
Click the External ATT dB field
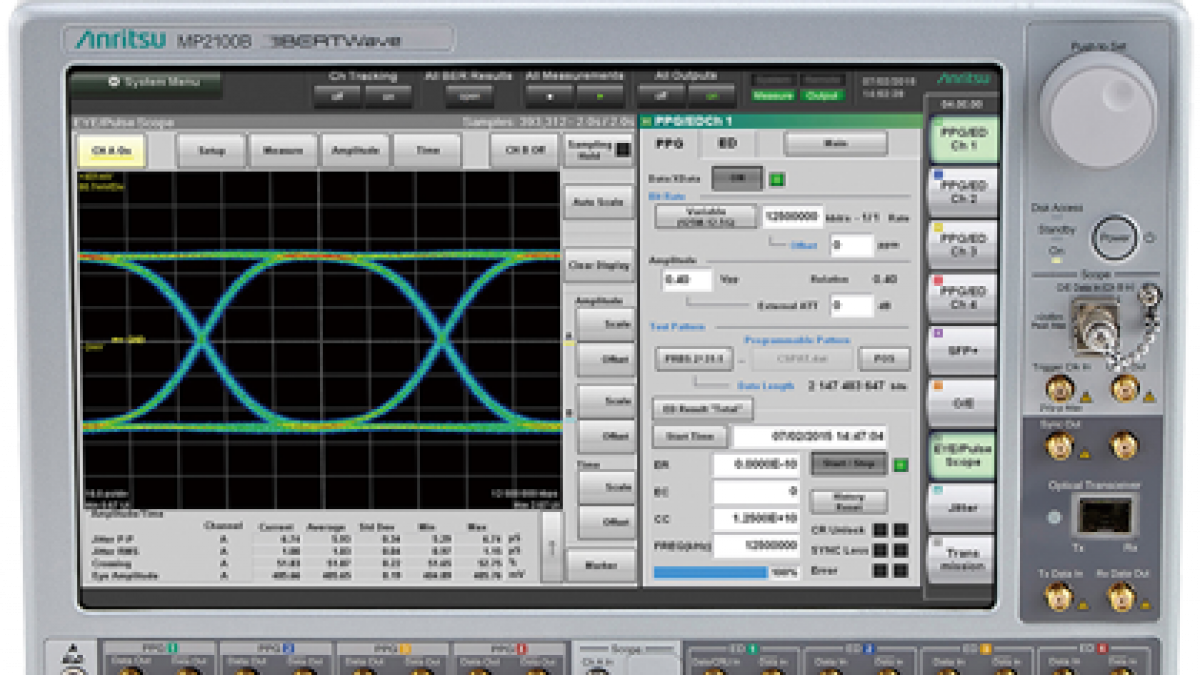(x=851, y=305)
